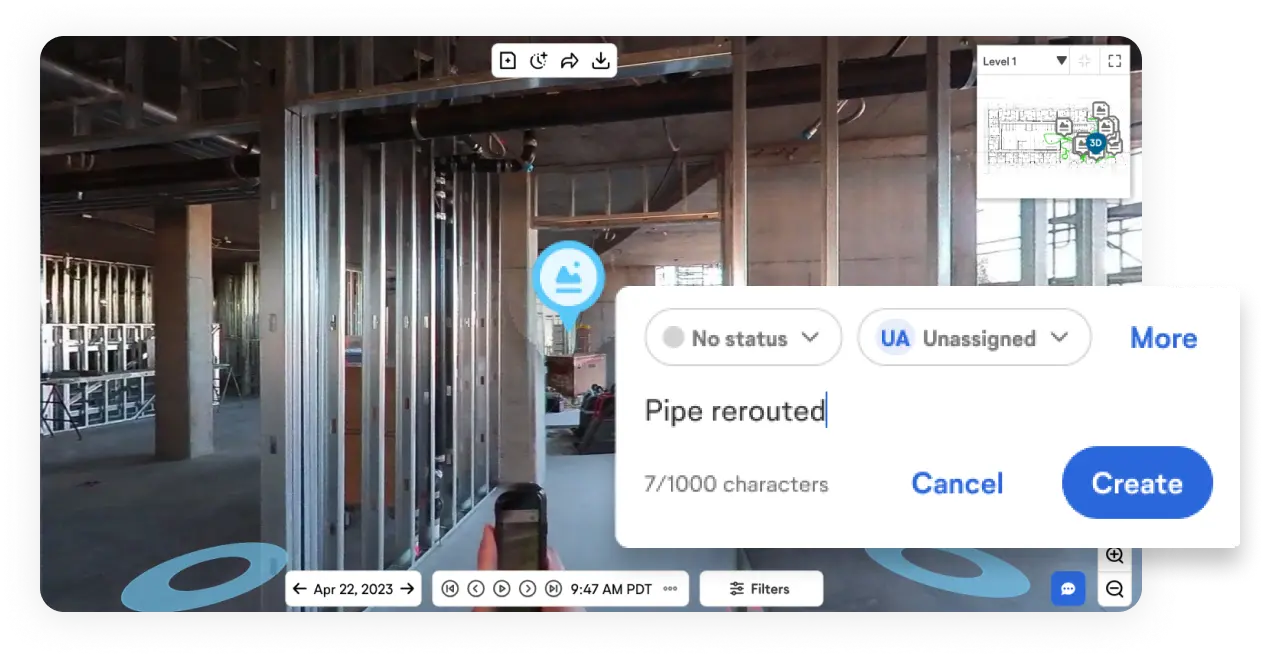Go to previous capture date
This screenshot has height=656, width=1264.
(x=299, y=589)
